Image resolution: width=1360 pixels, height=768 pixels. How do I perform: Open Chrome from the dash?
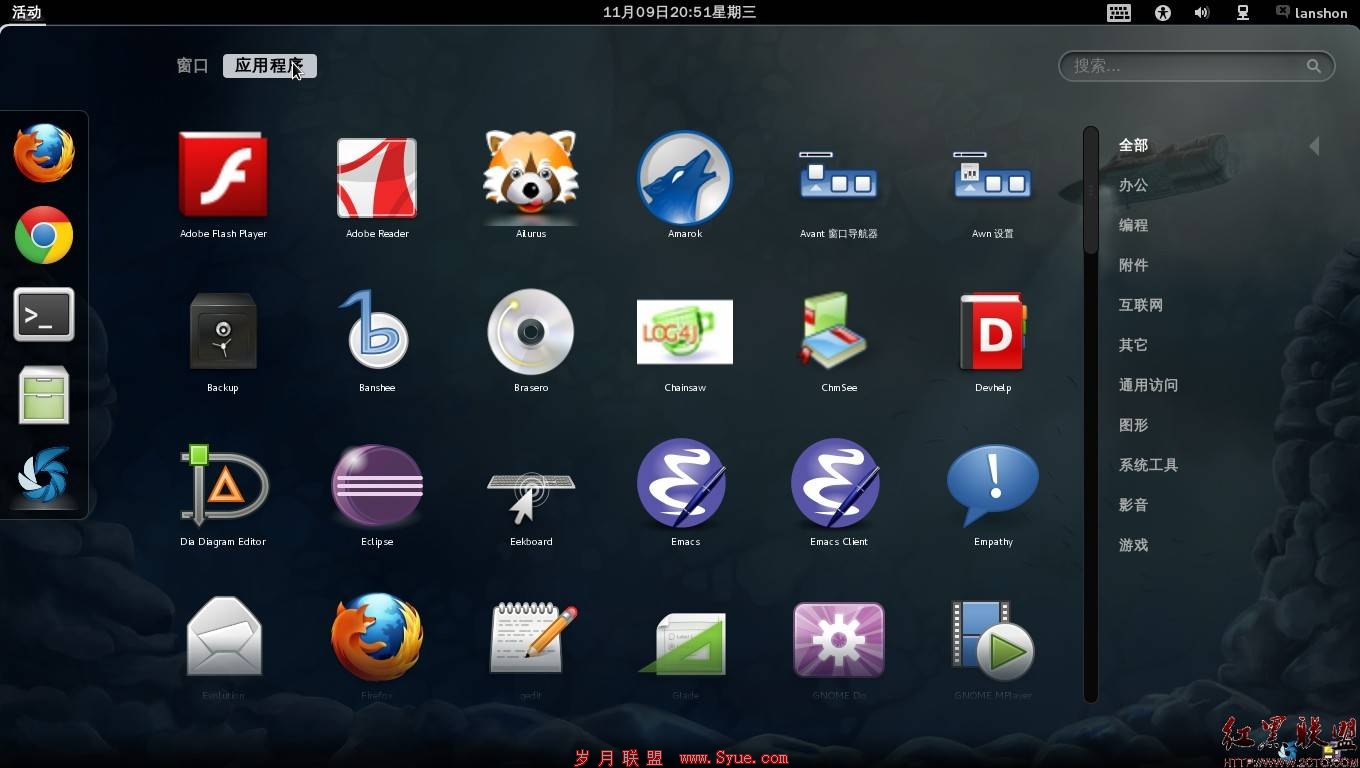click(44, 235)
